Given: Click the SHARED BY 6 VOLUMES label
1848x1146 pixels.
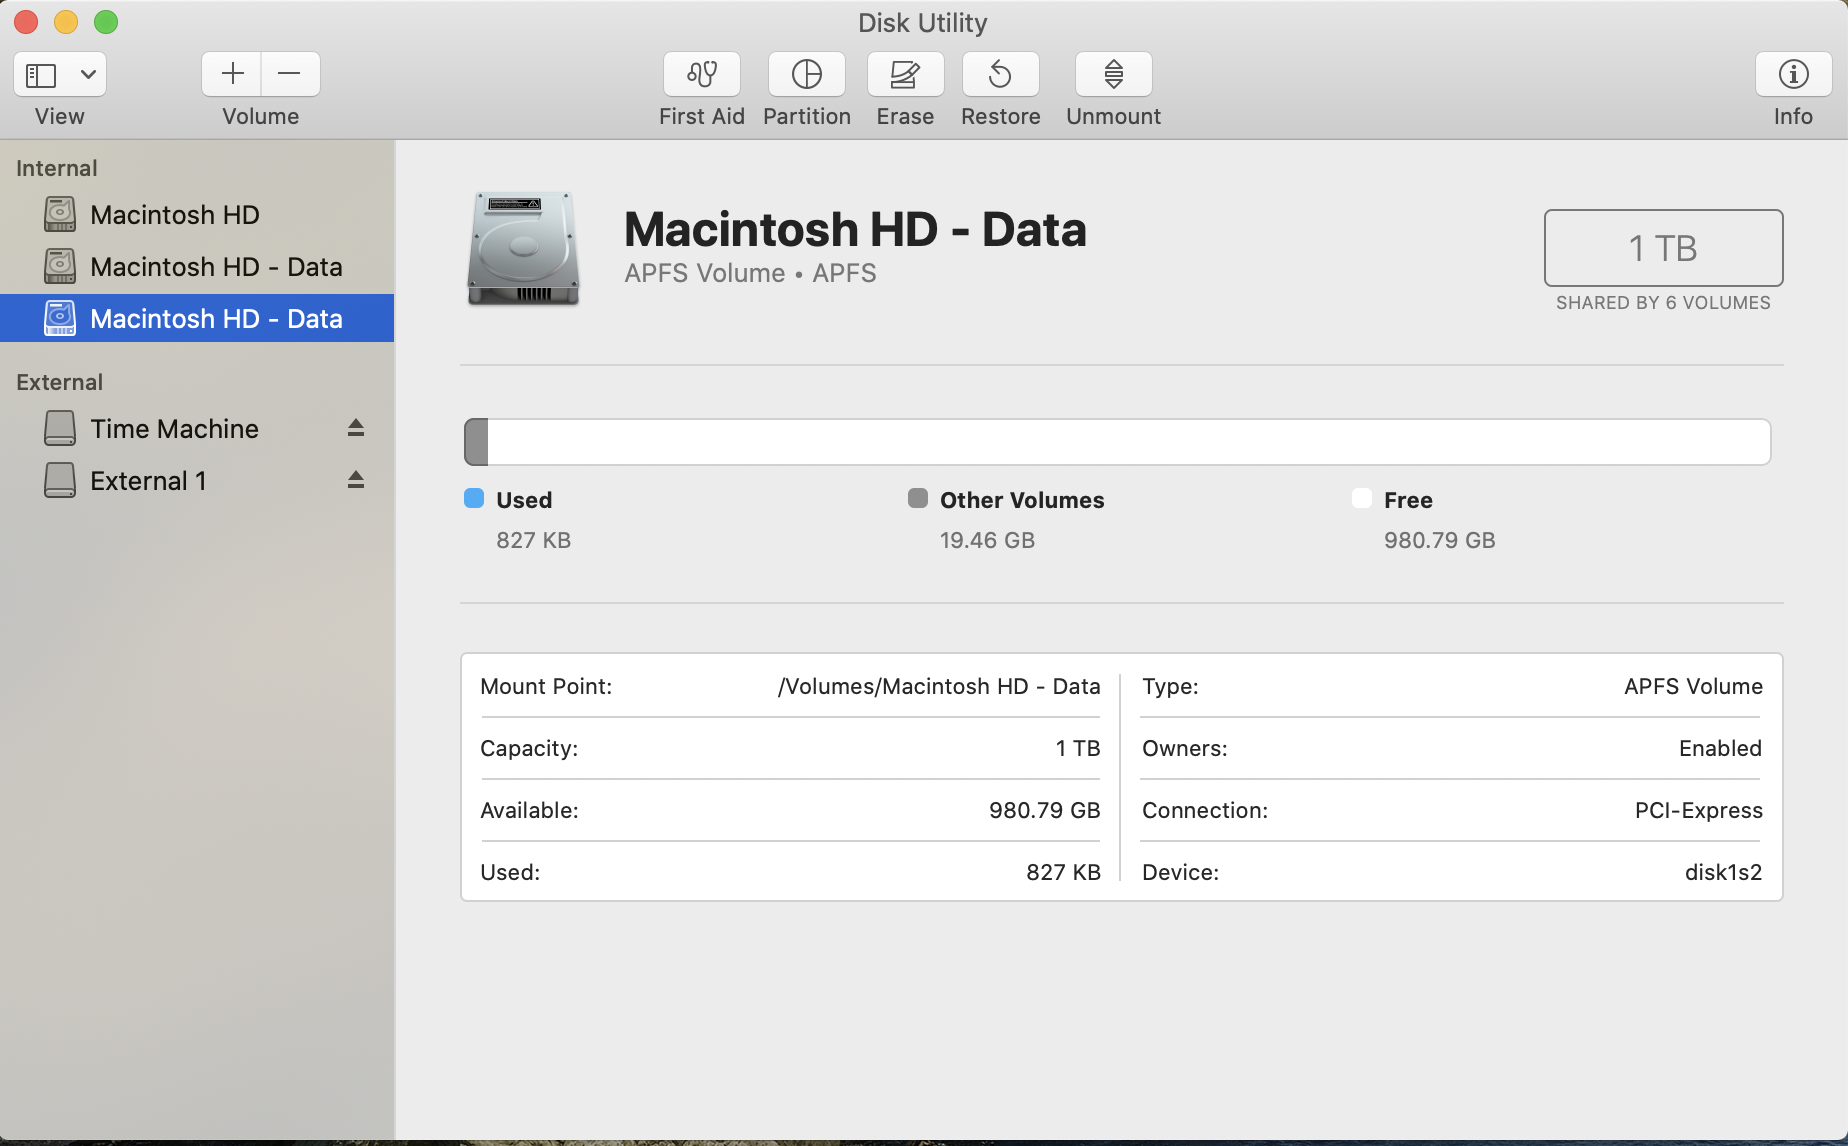Looking at the screenshot, I should pos(1663,303).
